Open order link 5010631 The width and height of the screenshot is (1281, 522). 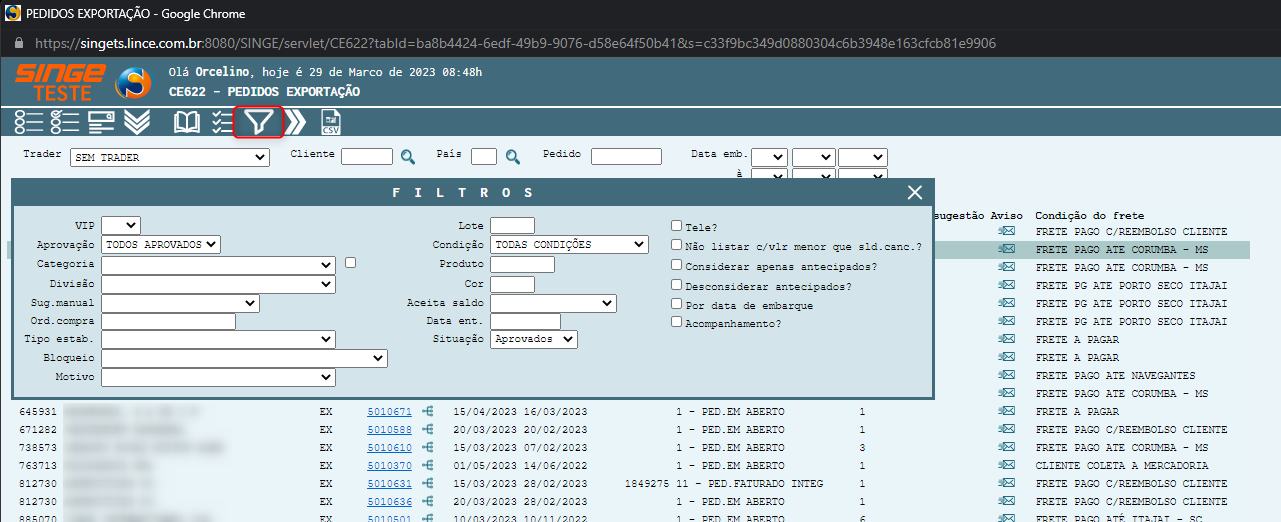(389, 484)
